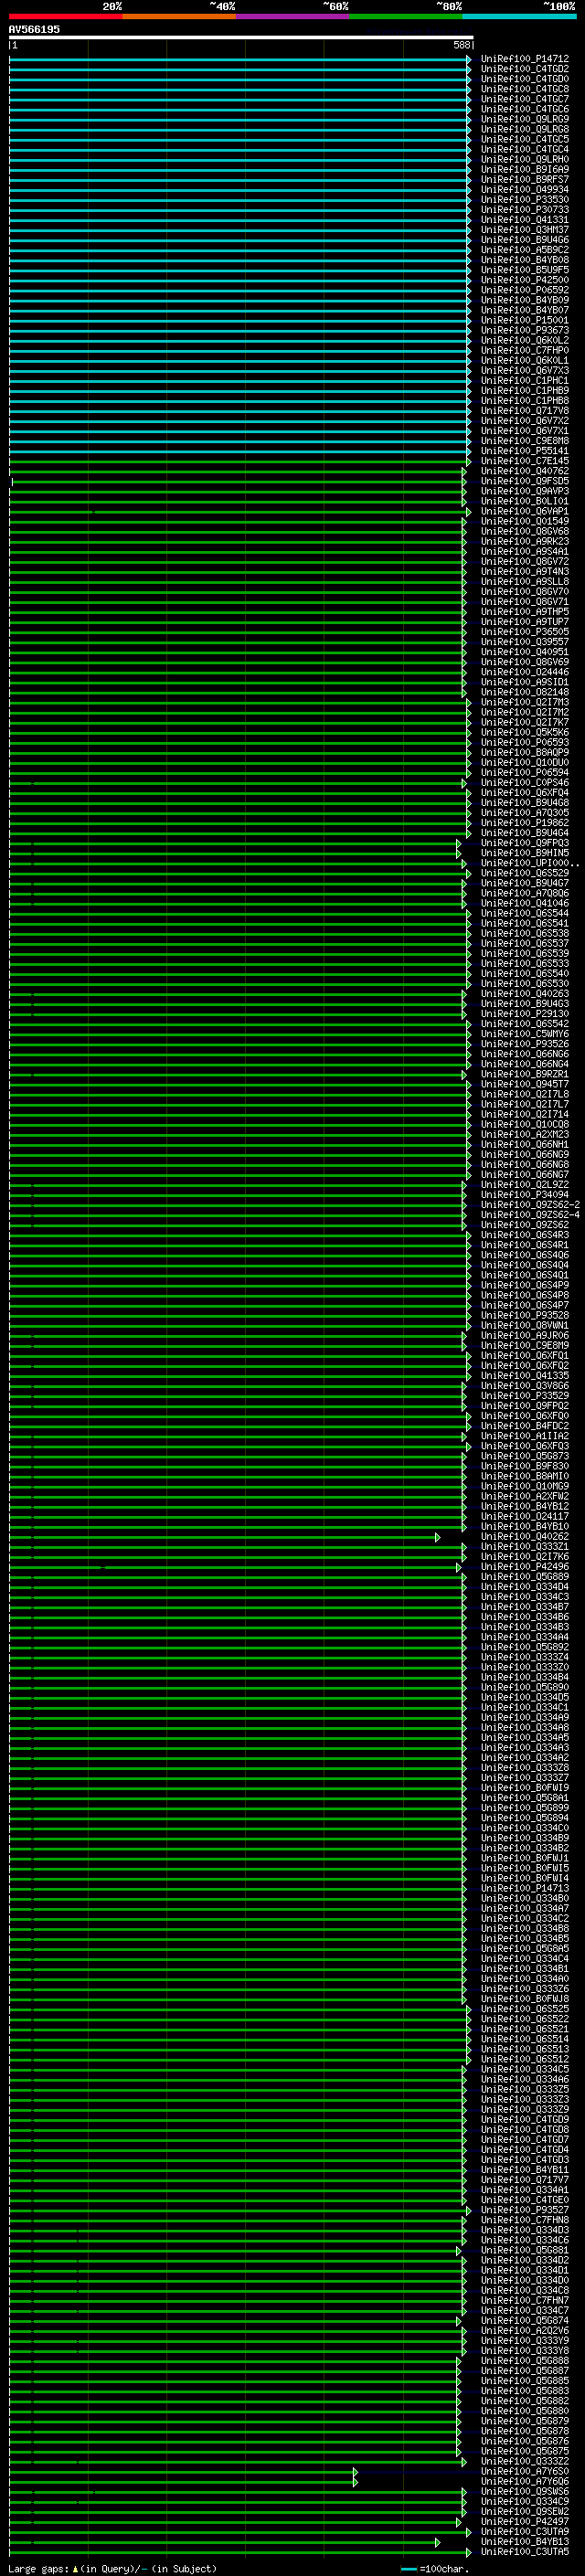This screenshot has width=585, height=2576.
Task: Select the UniRef100_Q6S530 label
Action: tap(525, 984)
